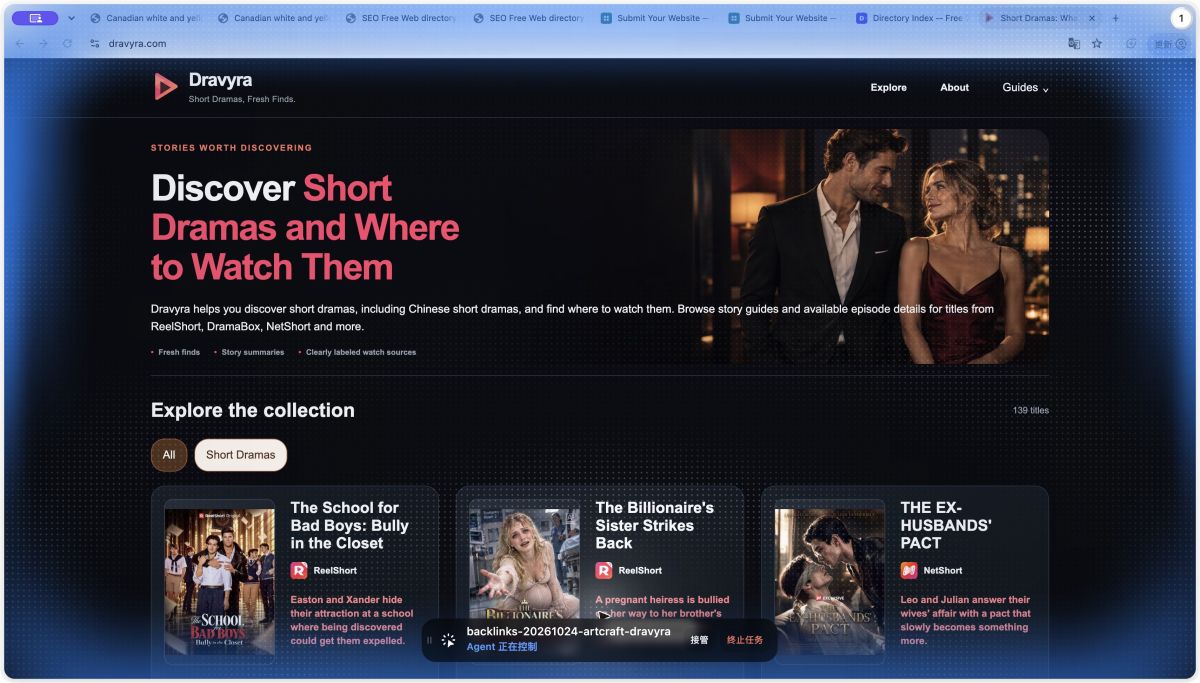Reload the page with the refresh icon

click(x=67, y=44)
